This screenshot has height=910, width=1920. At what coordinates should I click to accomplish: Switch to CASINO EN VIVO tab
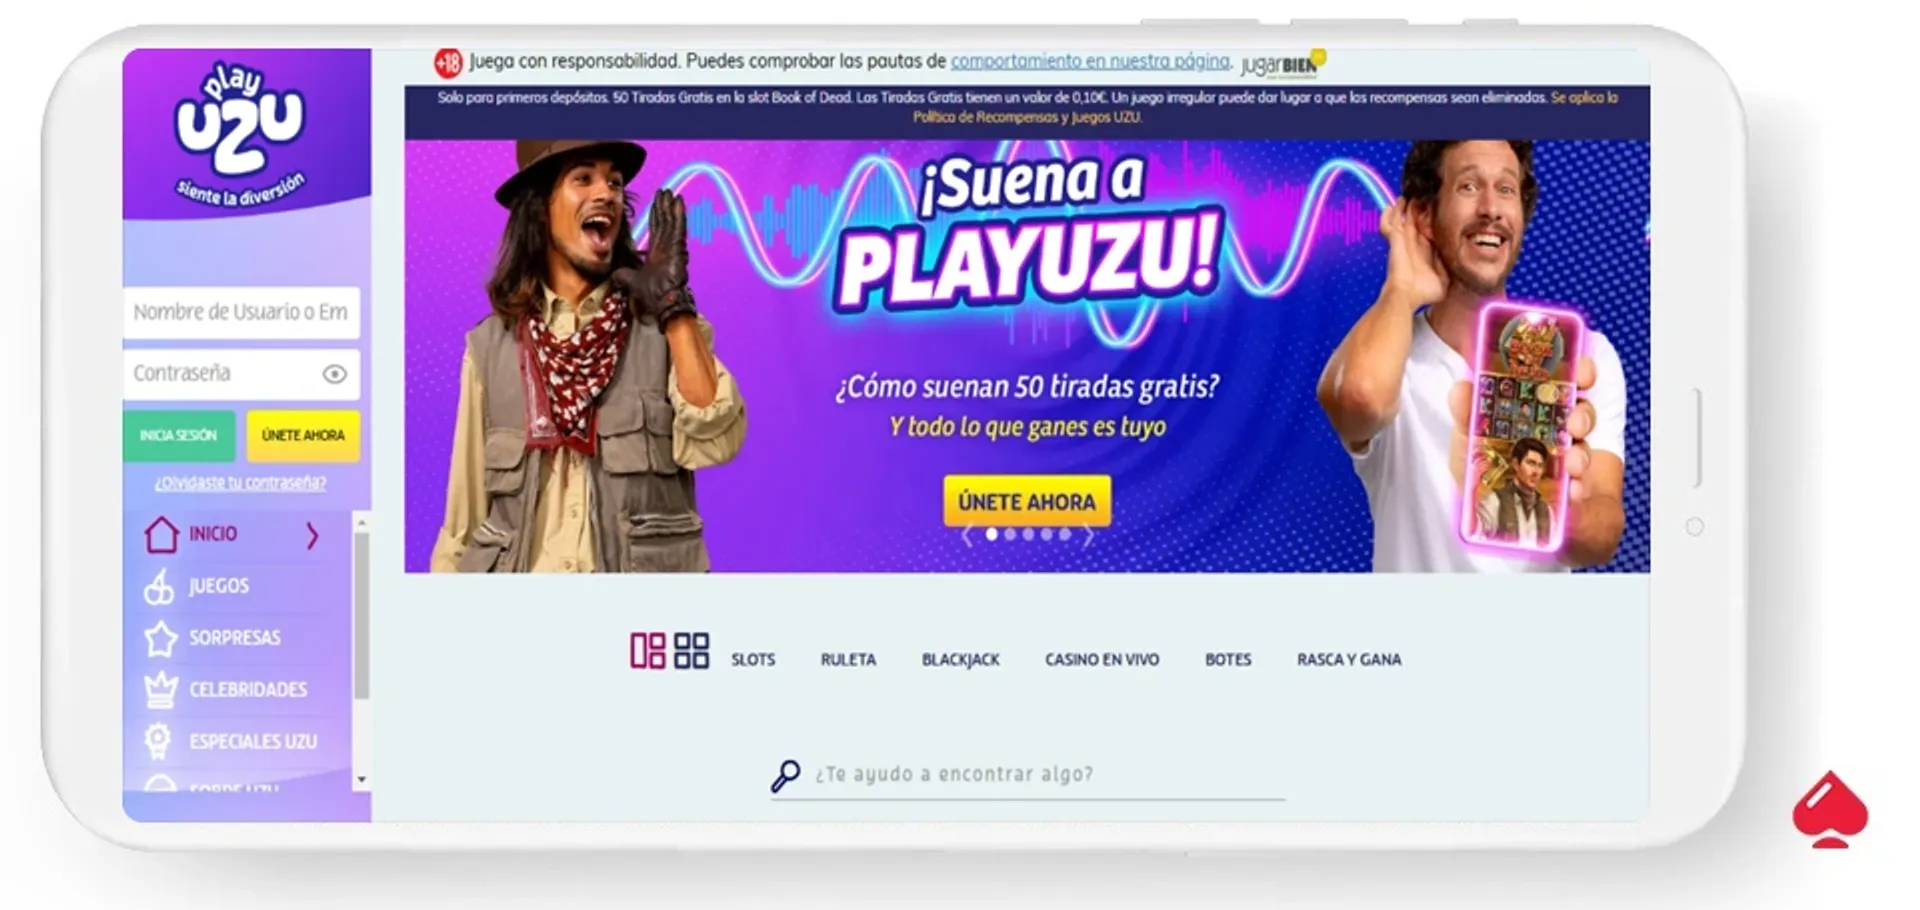(x=1101, y=659)
